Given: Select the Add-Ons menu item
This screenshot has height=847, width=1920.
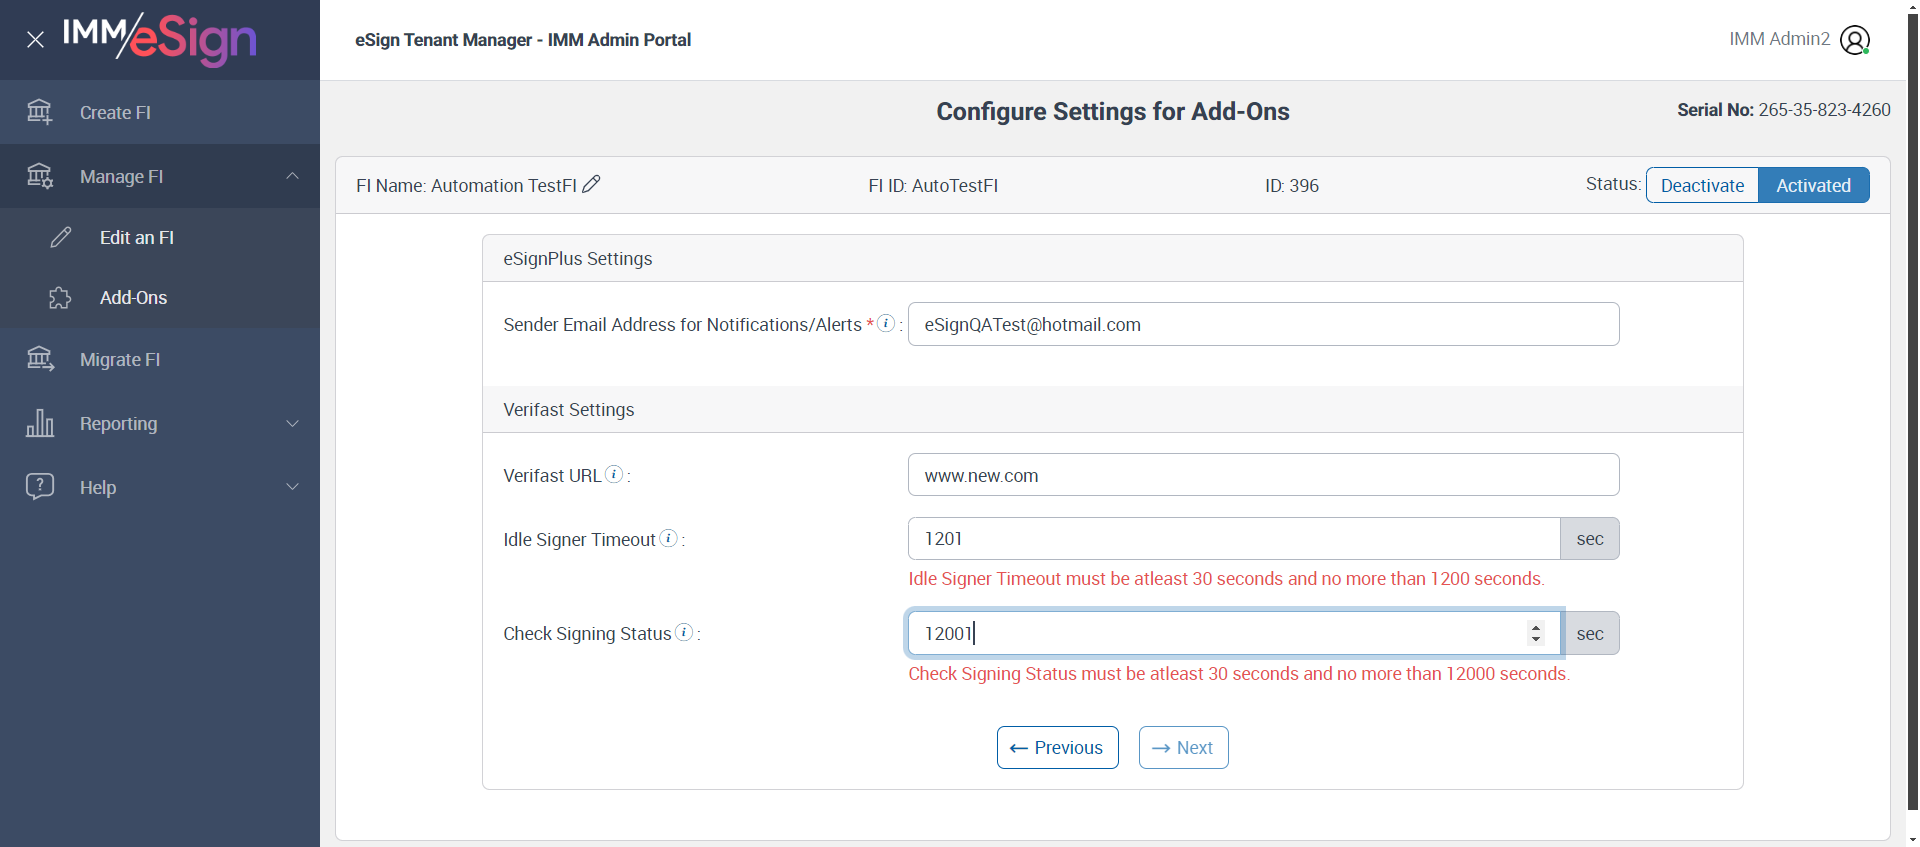Looking at the screenshot, I should click(133, 297).
